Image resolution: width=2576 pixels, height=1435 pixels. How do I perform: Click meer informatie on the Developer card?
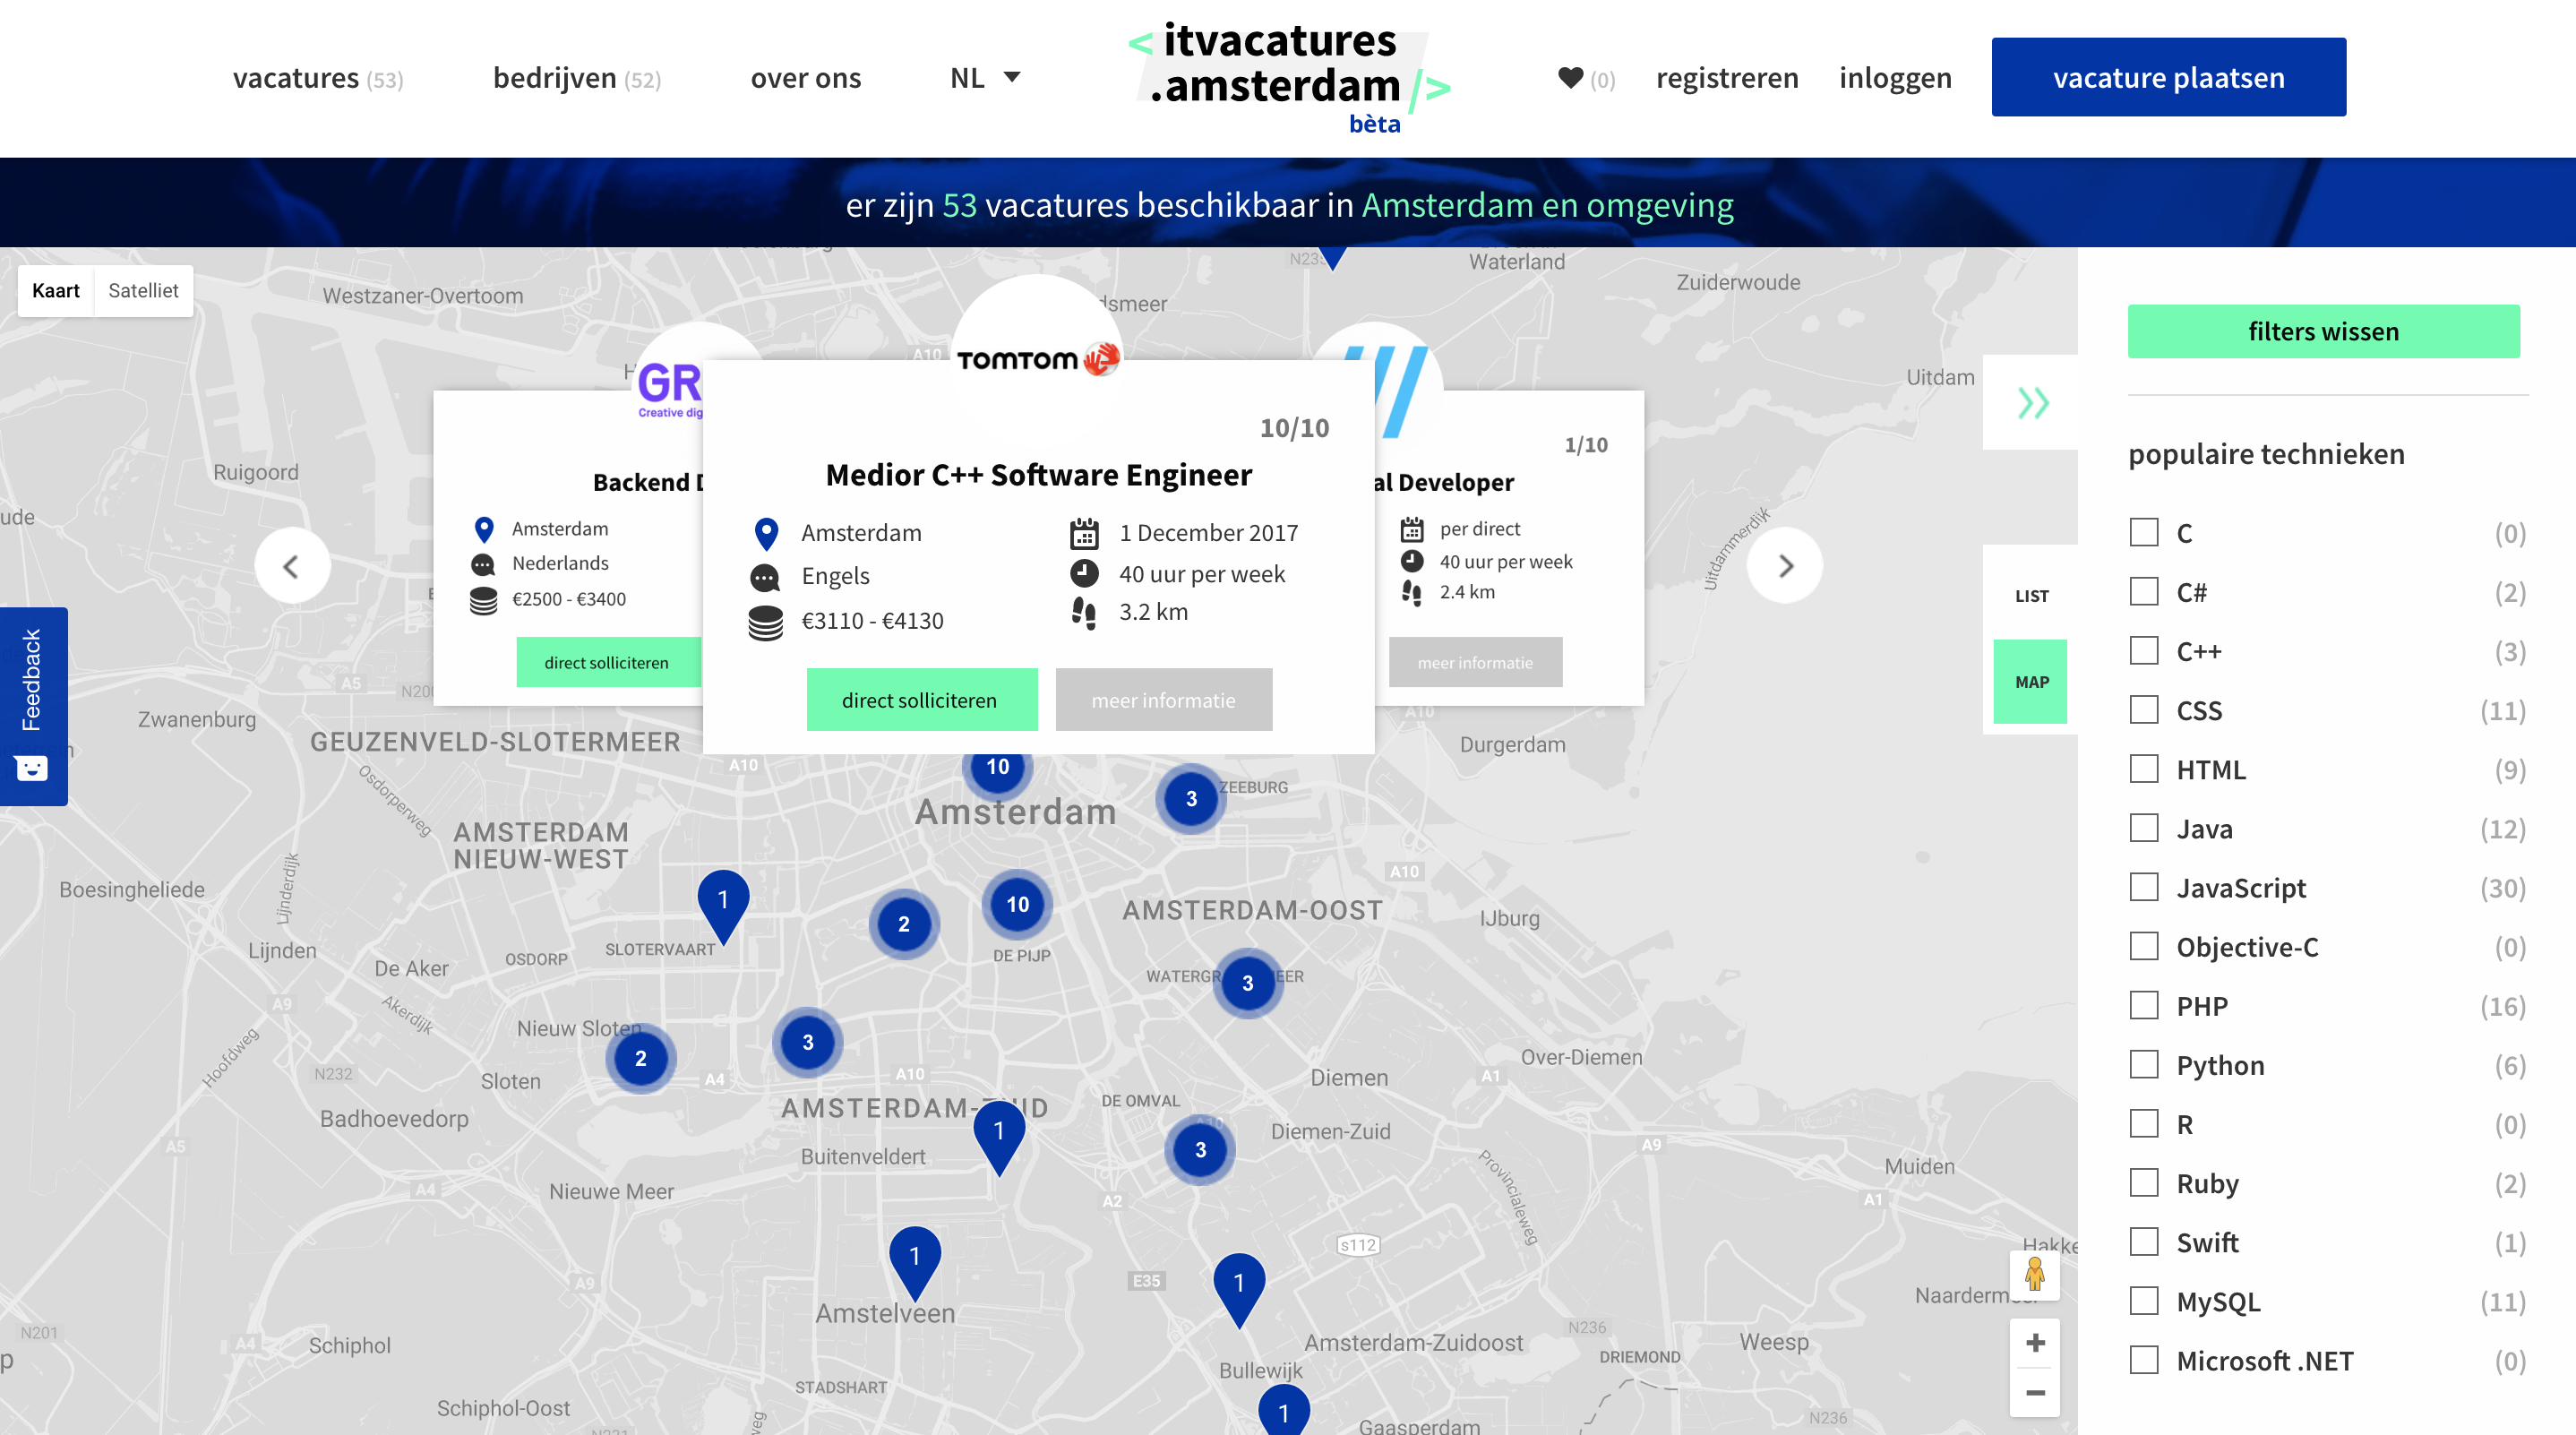coord(1475,662)
